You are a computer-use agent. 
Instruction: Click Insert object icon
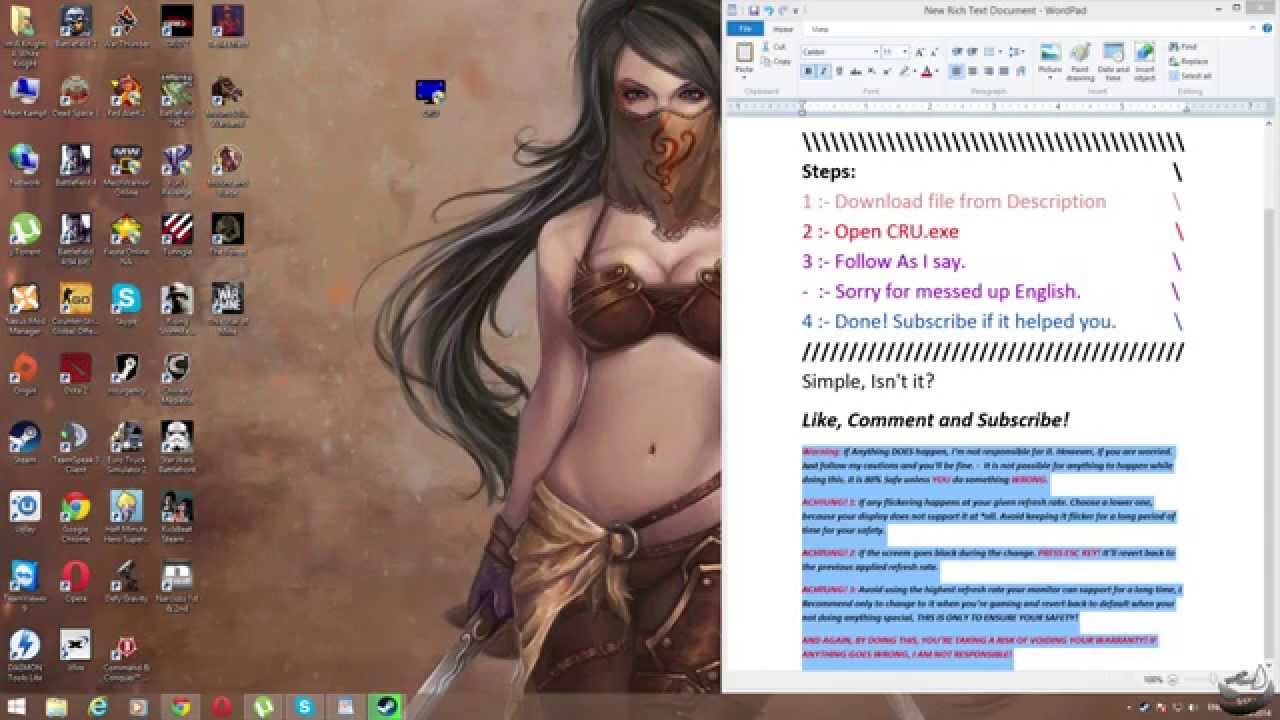[1144, 52]
